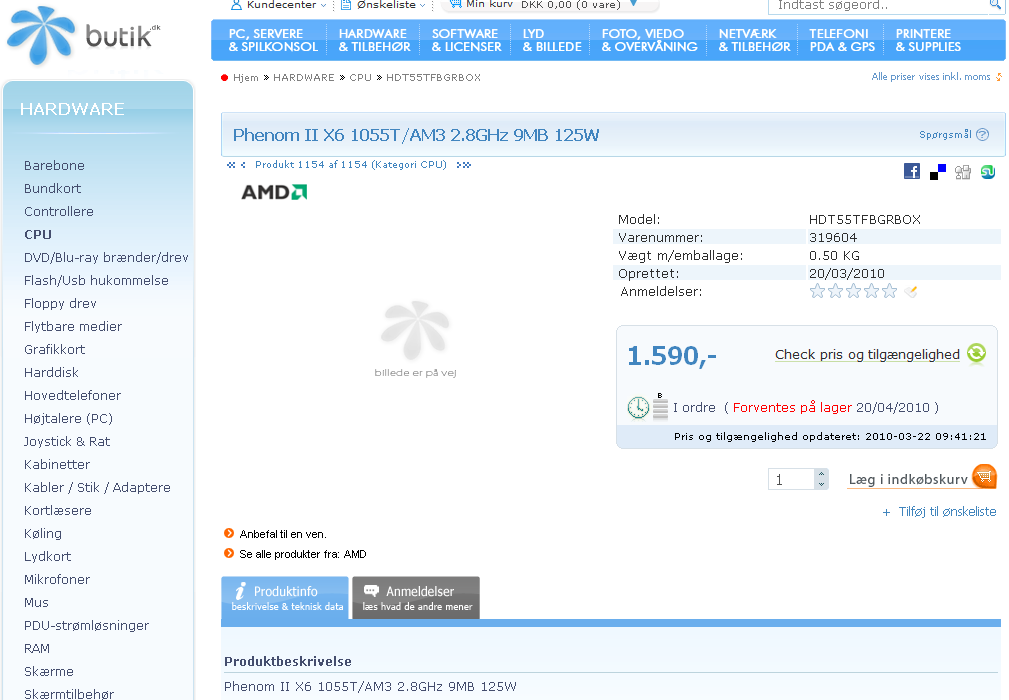Click the green refresh availability icon
The image size is (1009, 700).
(976, 353)
